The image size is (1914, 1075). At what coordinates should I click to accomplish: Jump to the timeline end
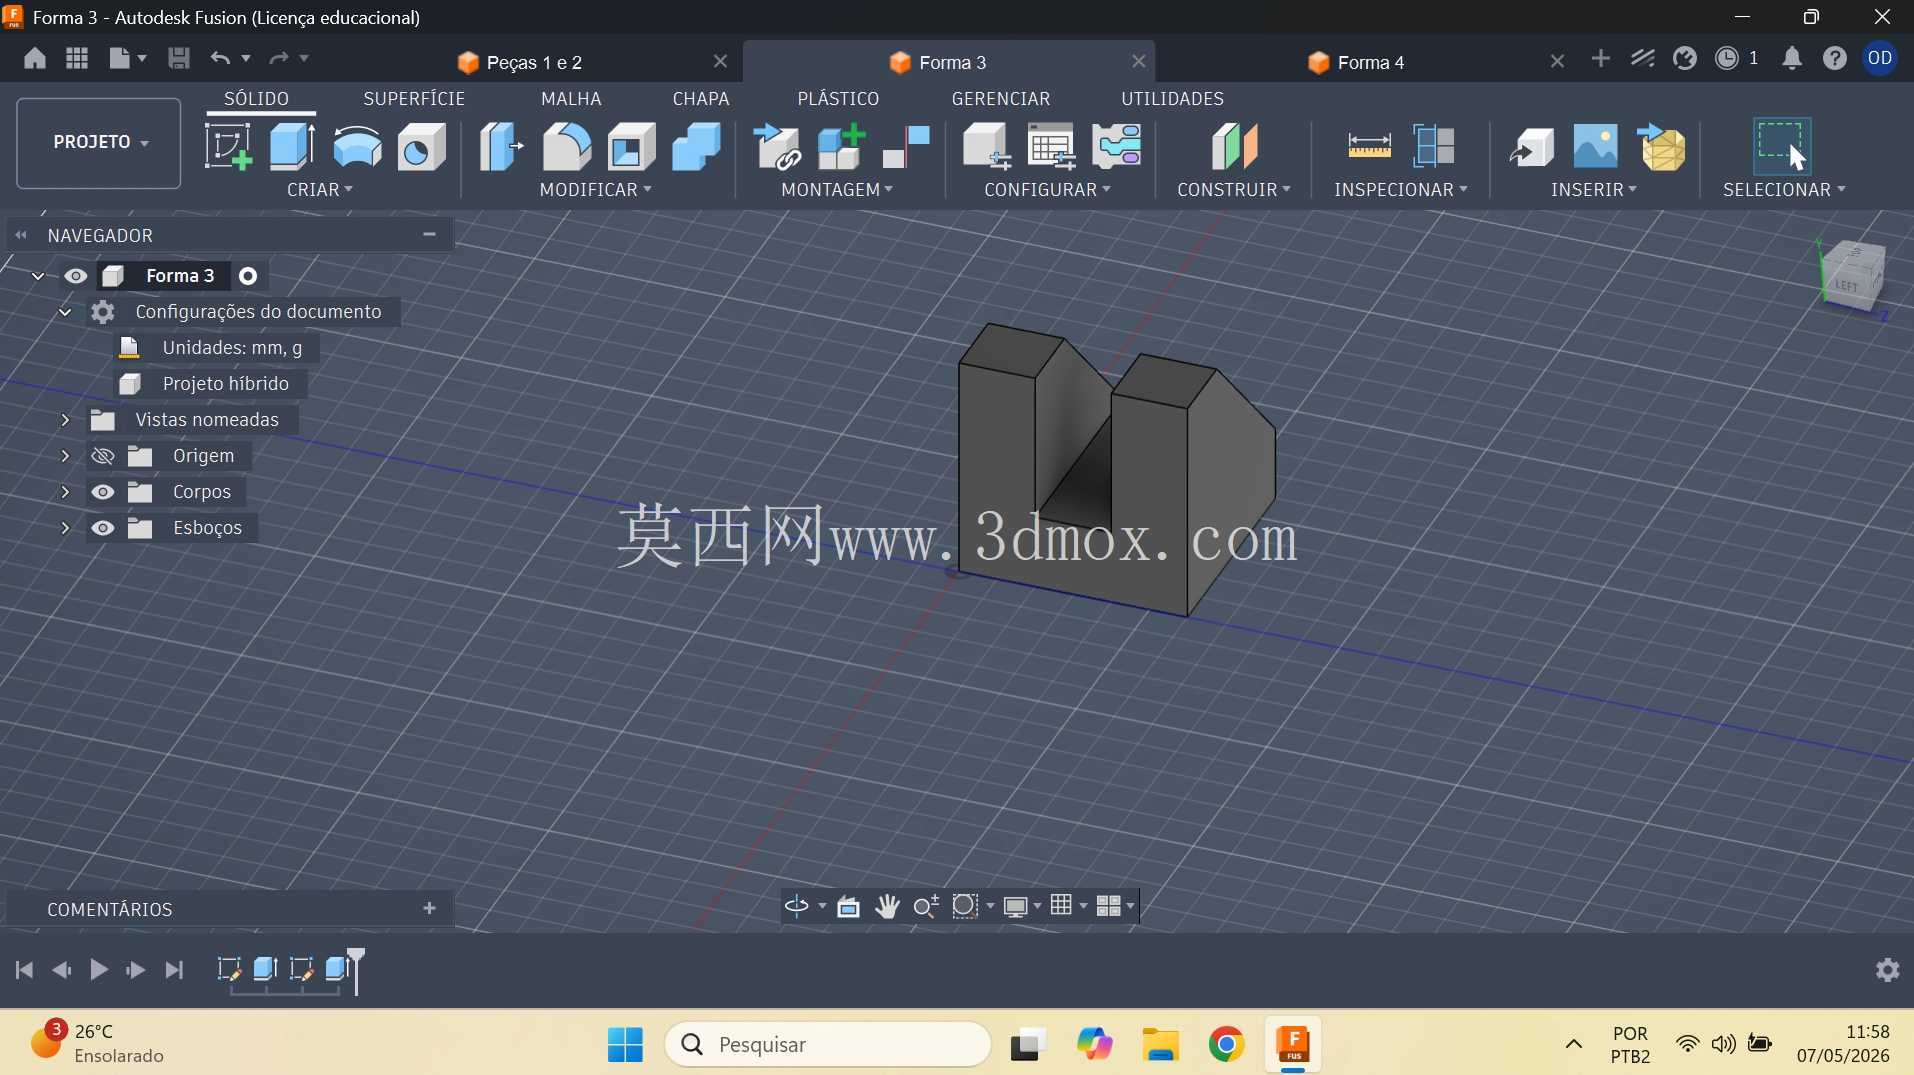(x=174, y=969)
